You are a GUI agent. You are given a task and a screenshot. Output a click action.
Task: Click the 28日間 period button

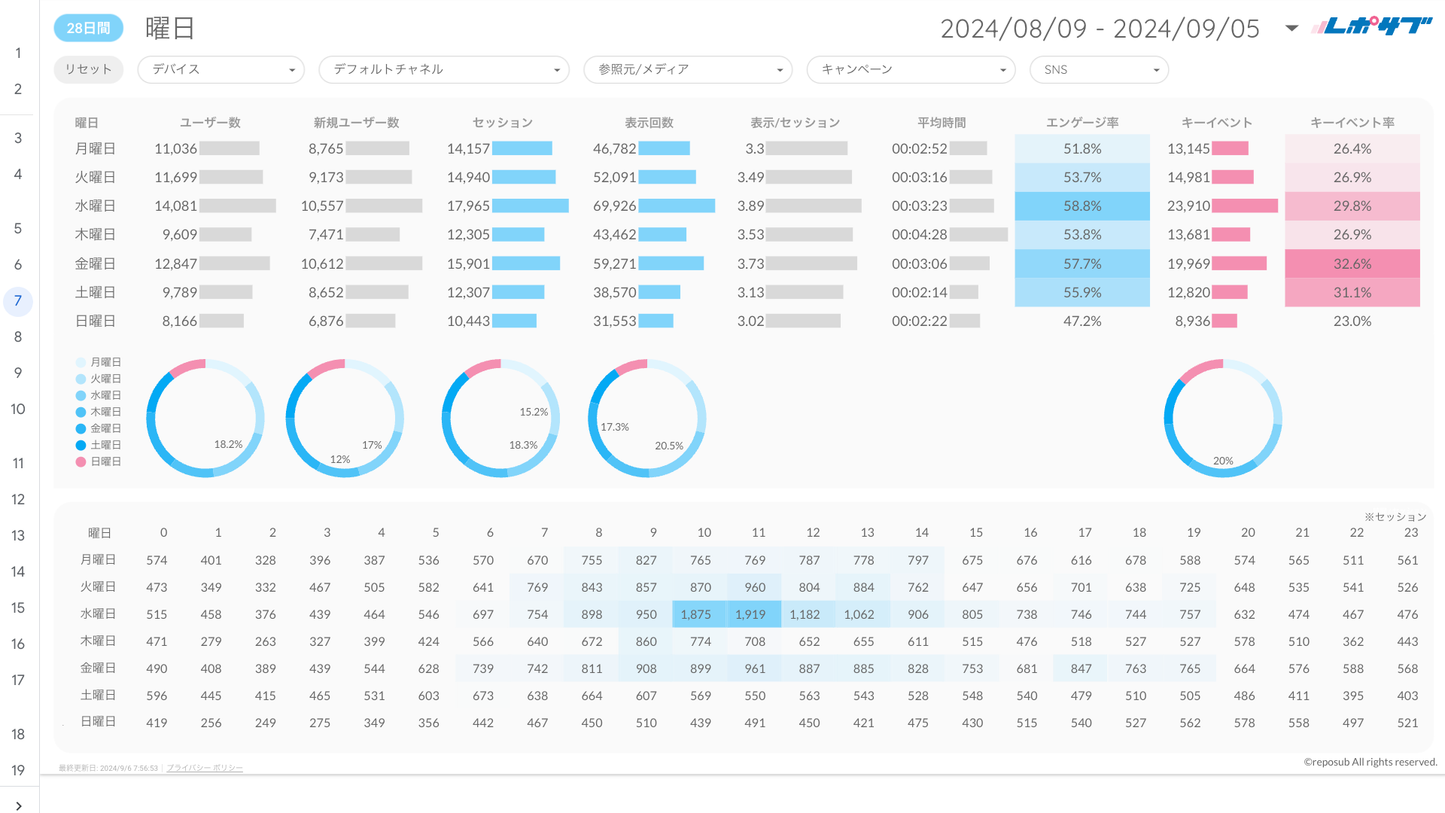[88, 28]
